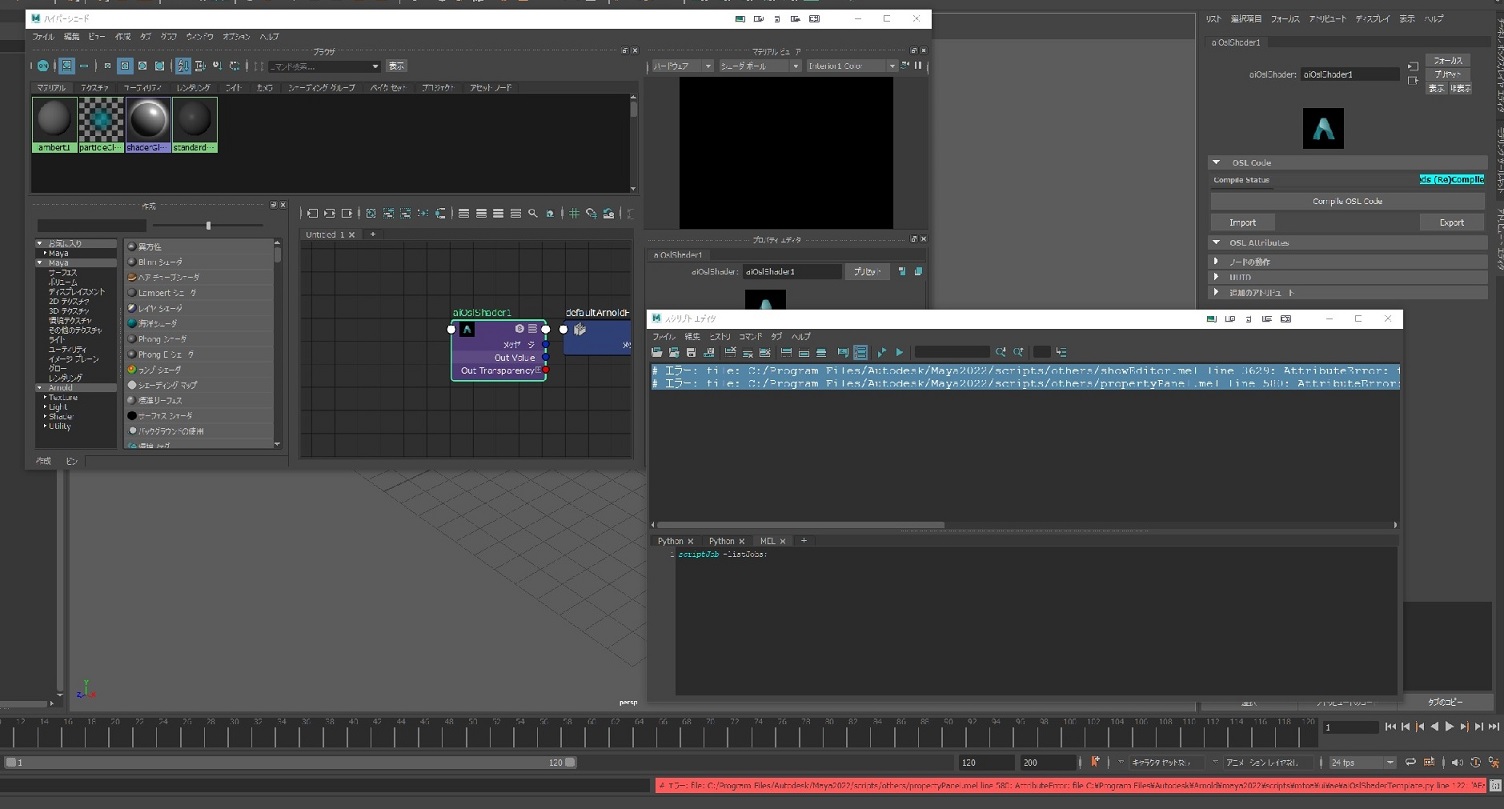The image size is (1504, 809).
Task: Expand UUID section in Attribute Editor
Action: (x=1216, y=277)
